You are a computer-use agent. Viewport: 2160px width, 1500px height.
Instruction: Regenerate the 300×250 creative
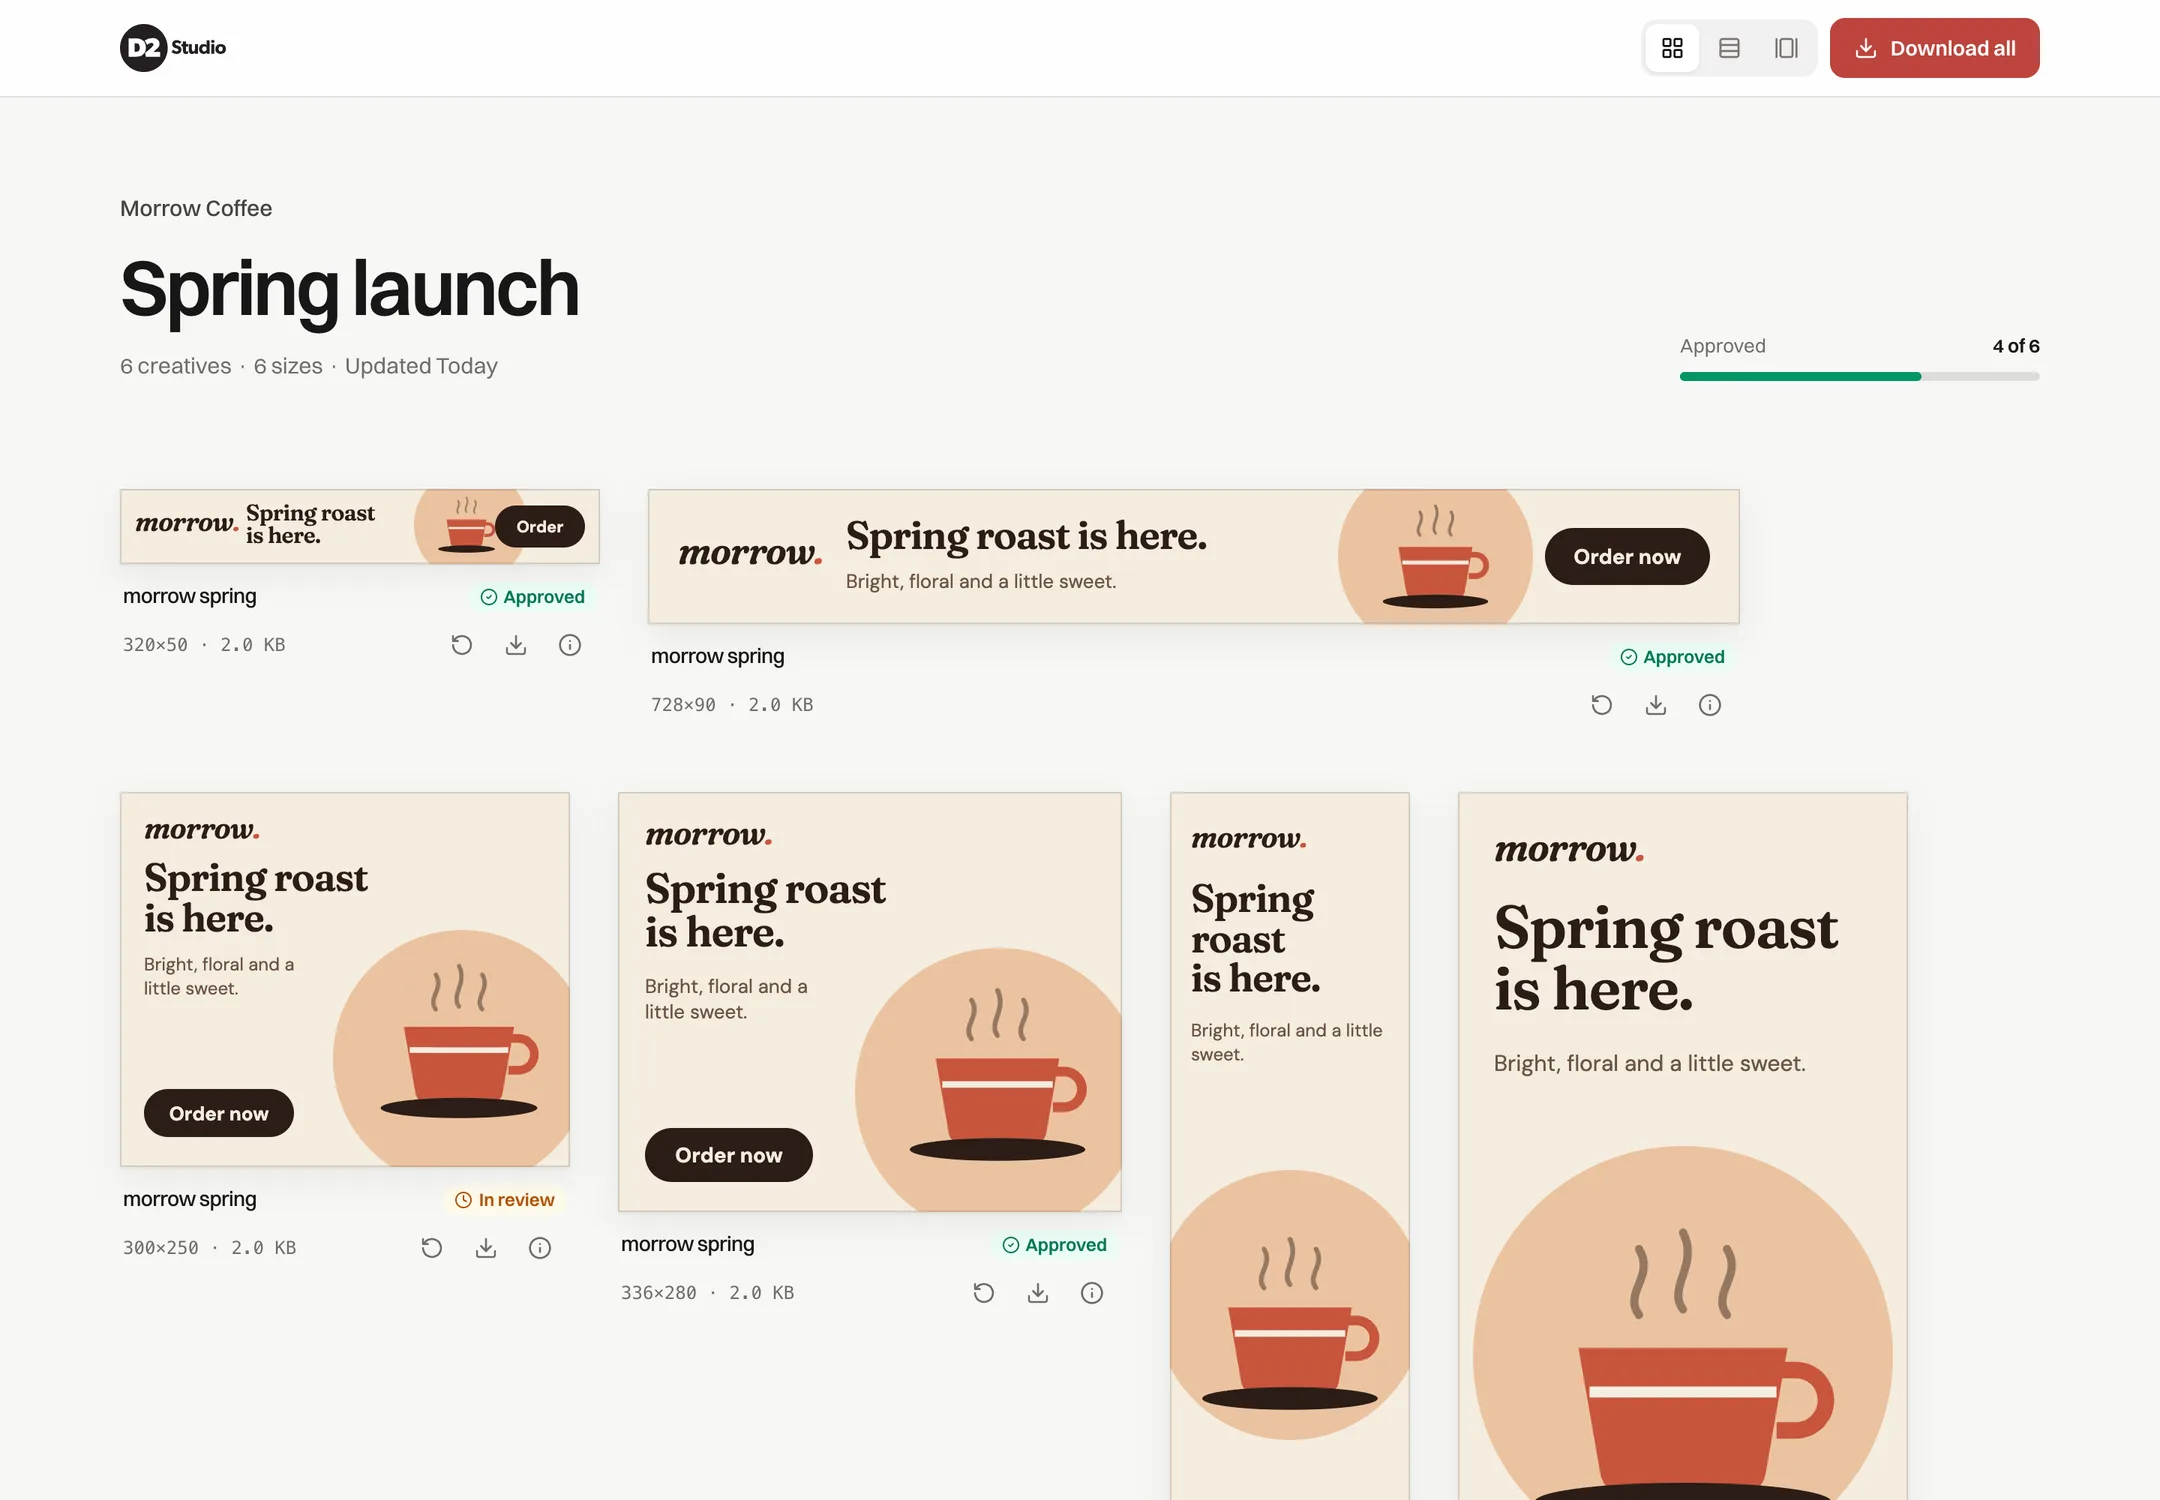[x=431, y=1248]
